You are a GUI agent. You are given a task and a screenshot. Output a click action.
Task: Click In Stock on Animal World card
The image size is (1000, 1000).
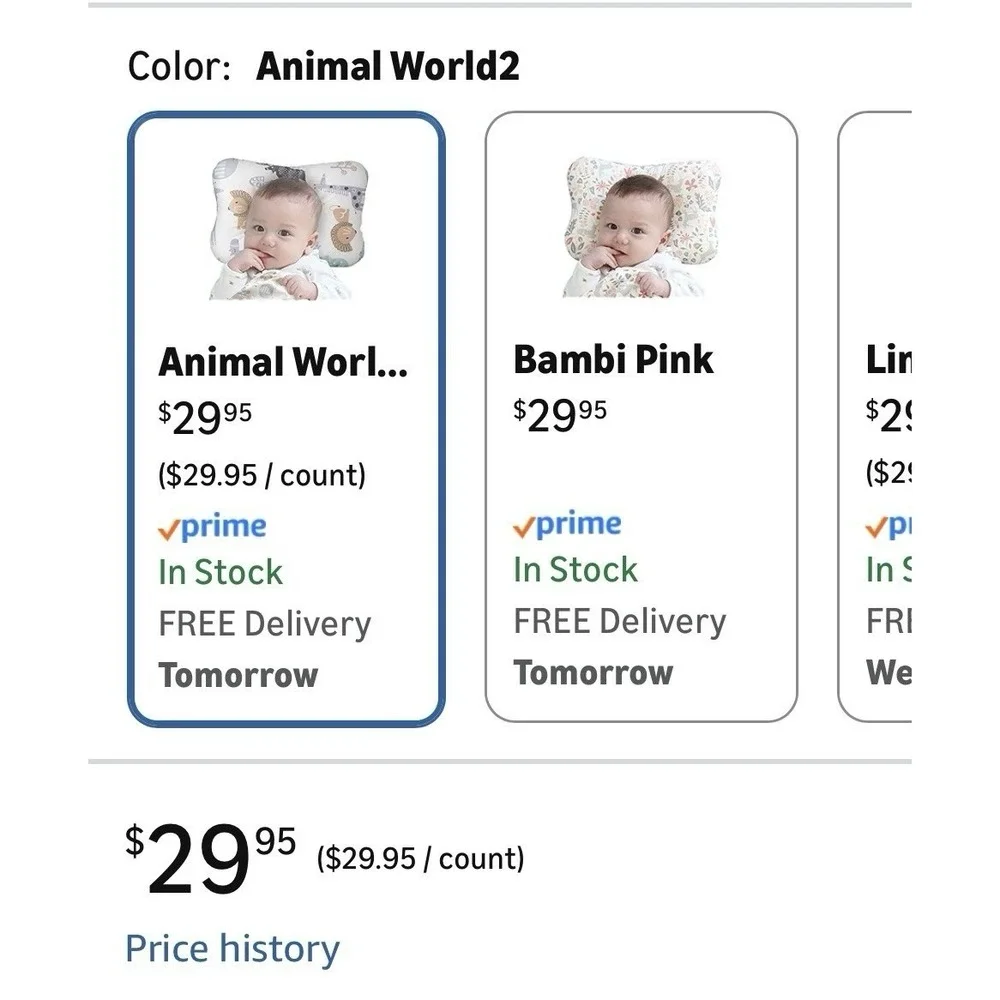click(x=220, y=572)
